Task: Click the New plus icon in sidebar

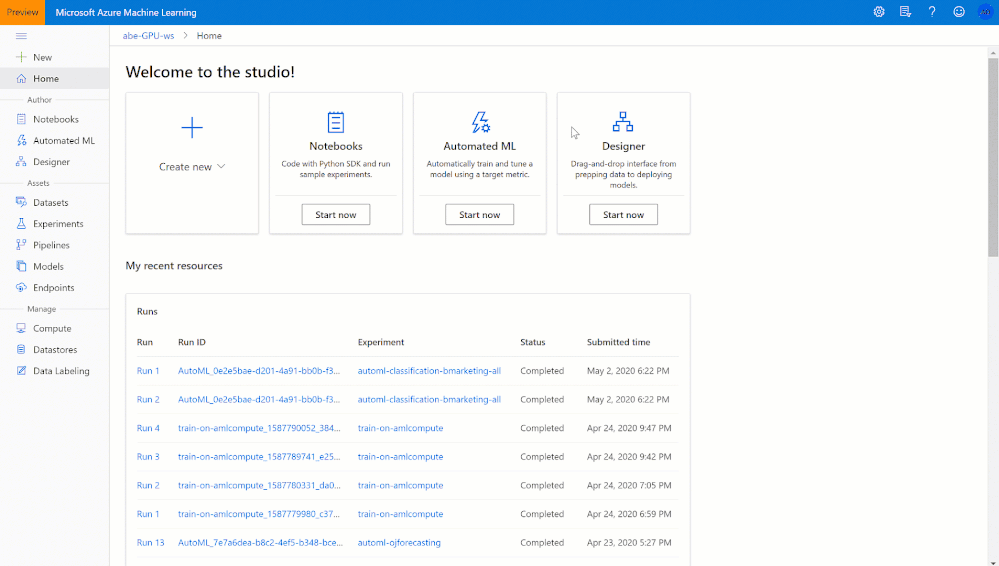Action: [x=21, y=57]
